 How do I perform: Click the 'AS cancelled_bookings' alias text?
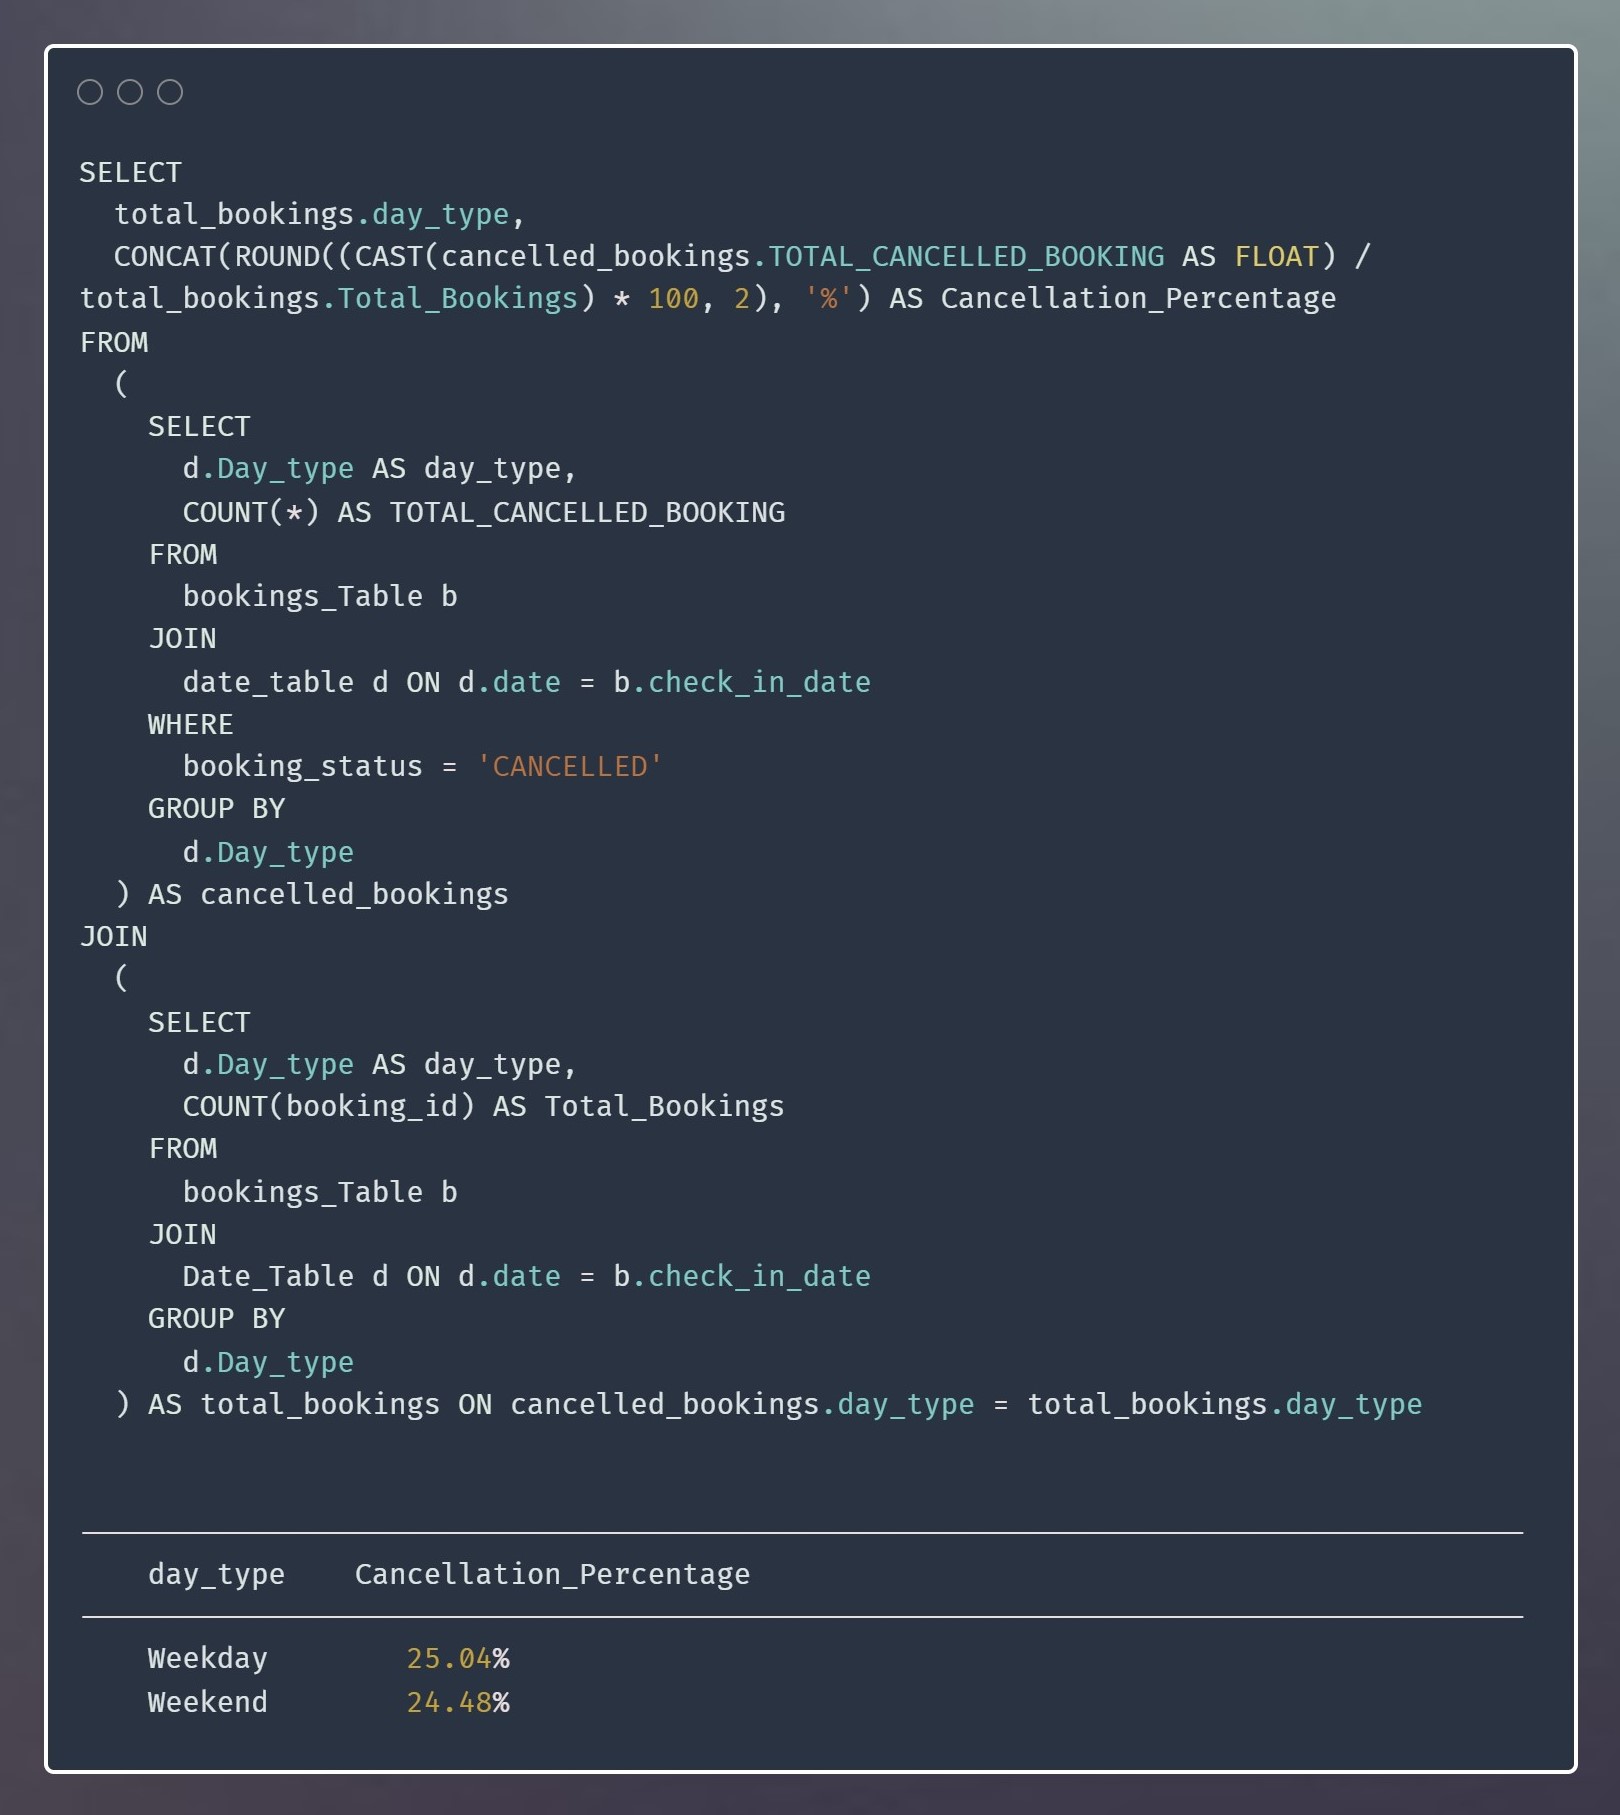328,895
